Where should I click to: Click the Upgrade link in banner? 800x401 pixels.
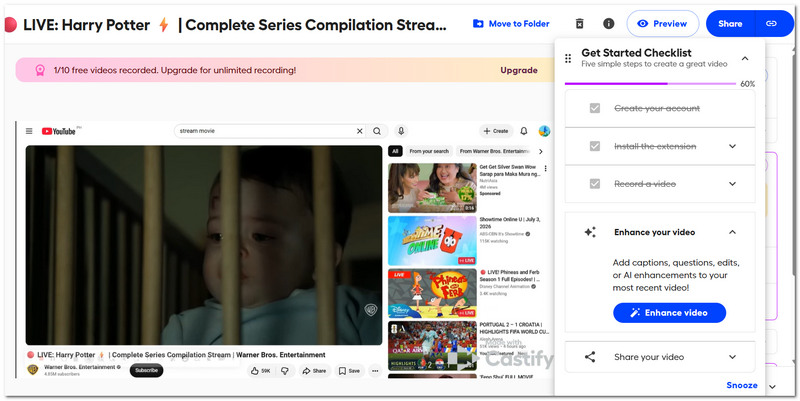518,70
